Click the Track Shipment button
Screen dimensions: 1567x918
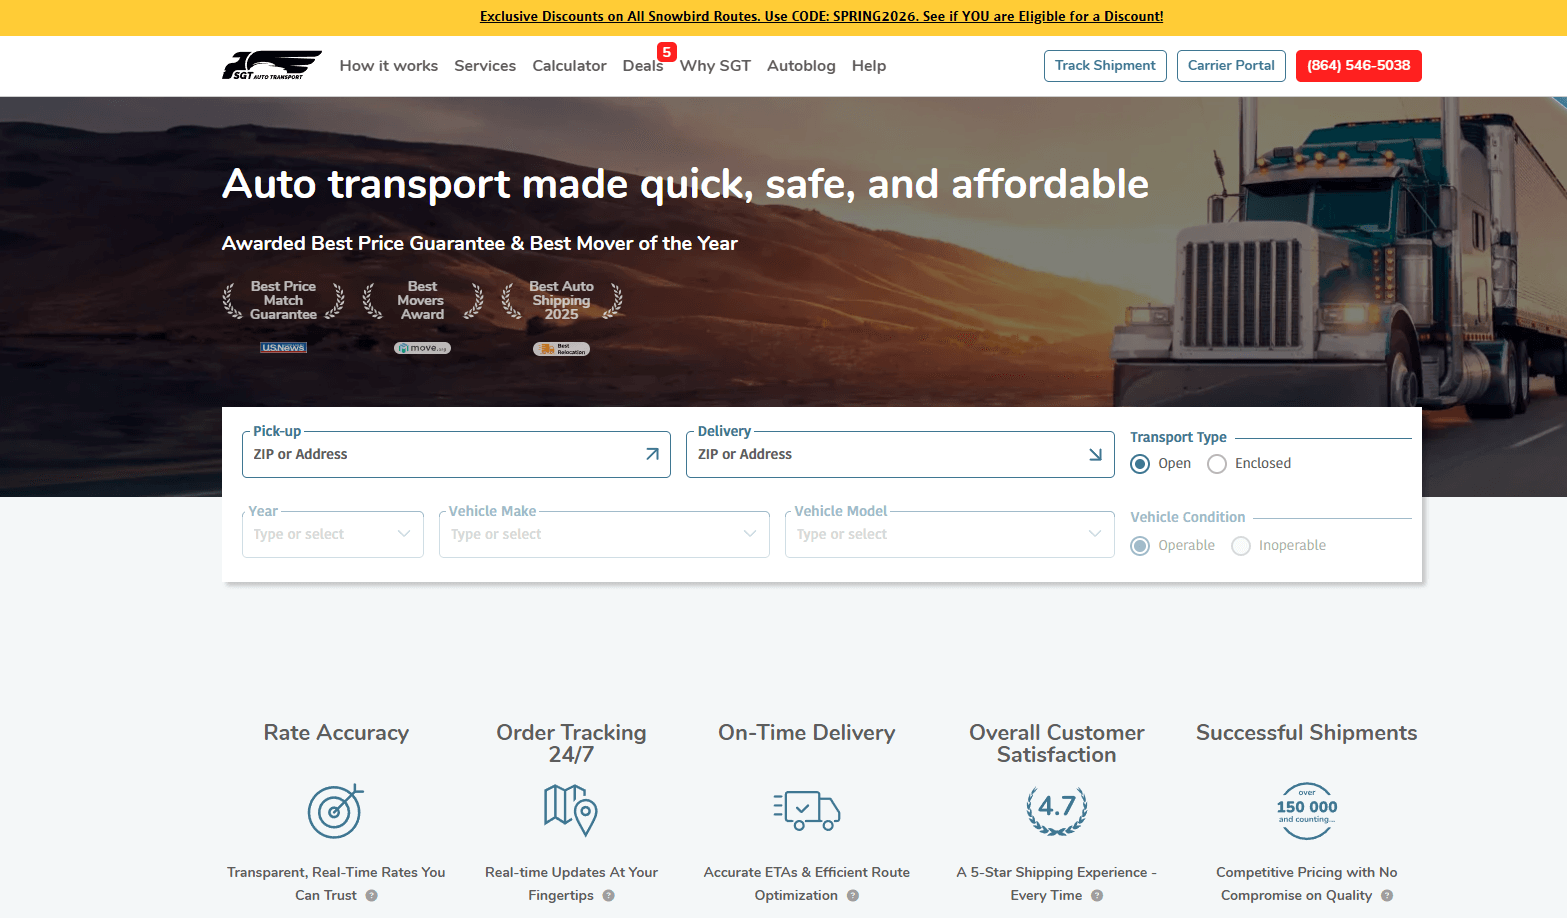[1104, 66]
